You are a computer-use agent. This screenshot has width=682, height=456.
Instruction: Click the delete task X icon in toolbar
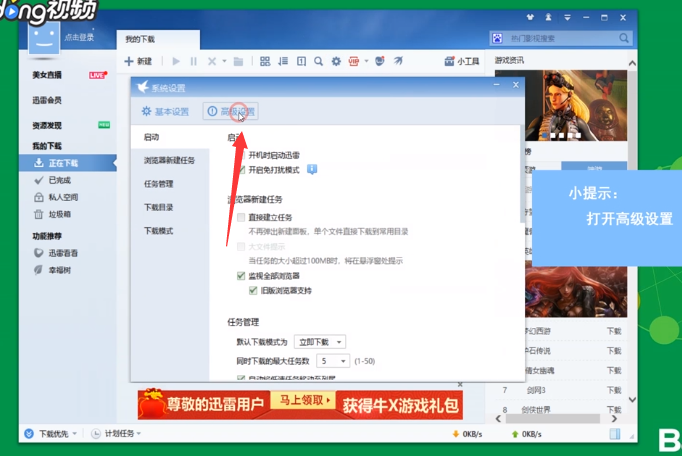[212, 61]
